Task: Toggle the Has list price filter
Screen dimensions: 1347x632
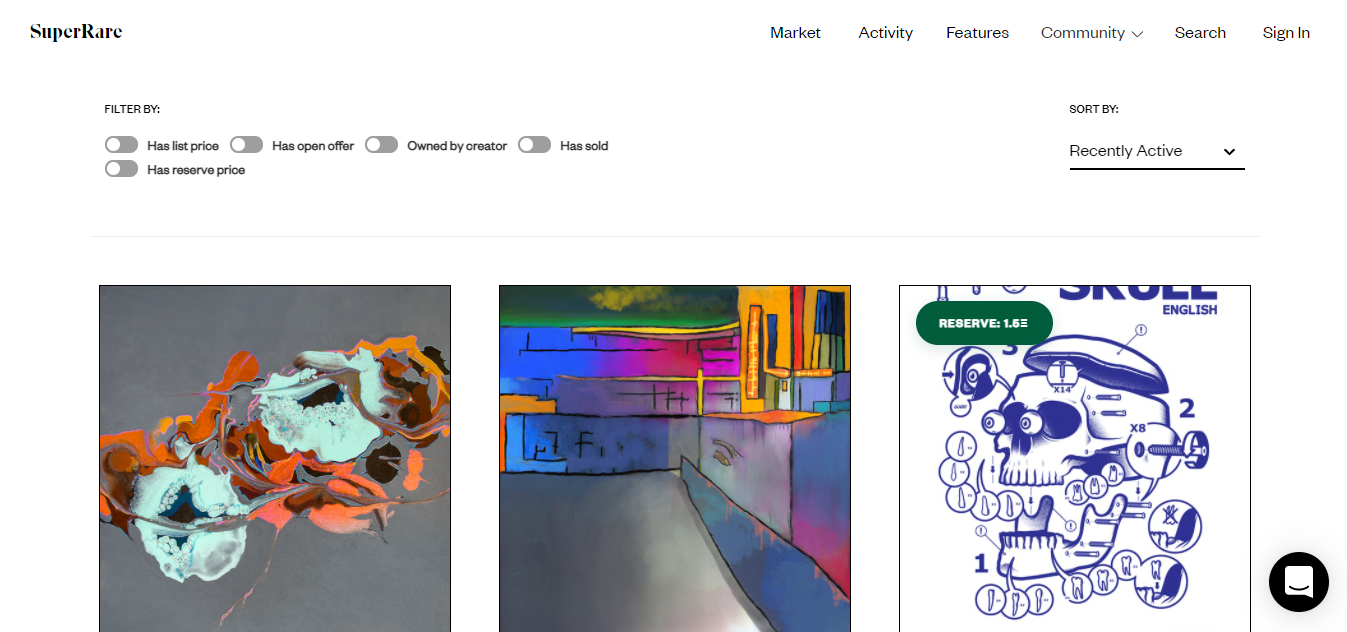Action: pyautogui.click(x=122, y=145)
